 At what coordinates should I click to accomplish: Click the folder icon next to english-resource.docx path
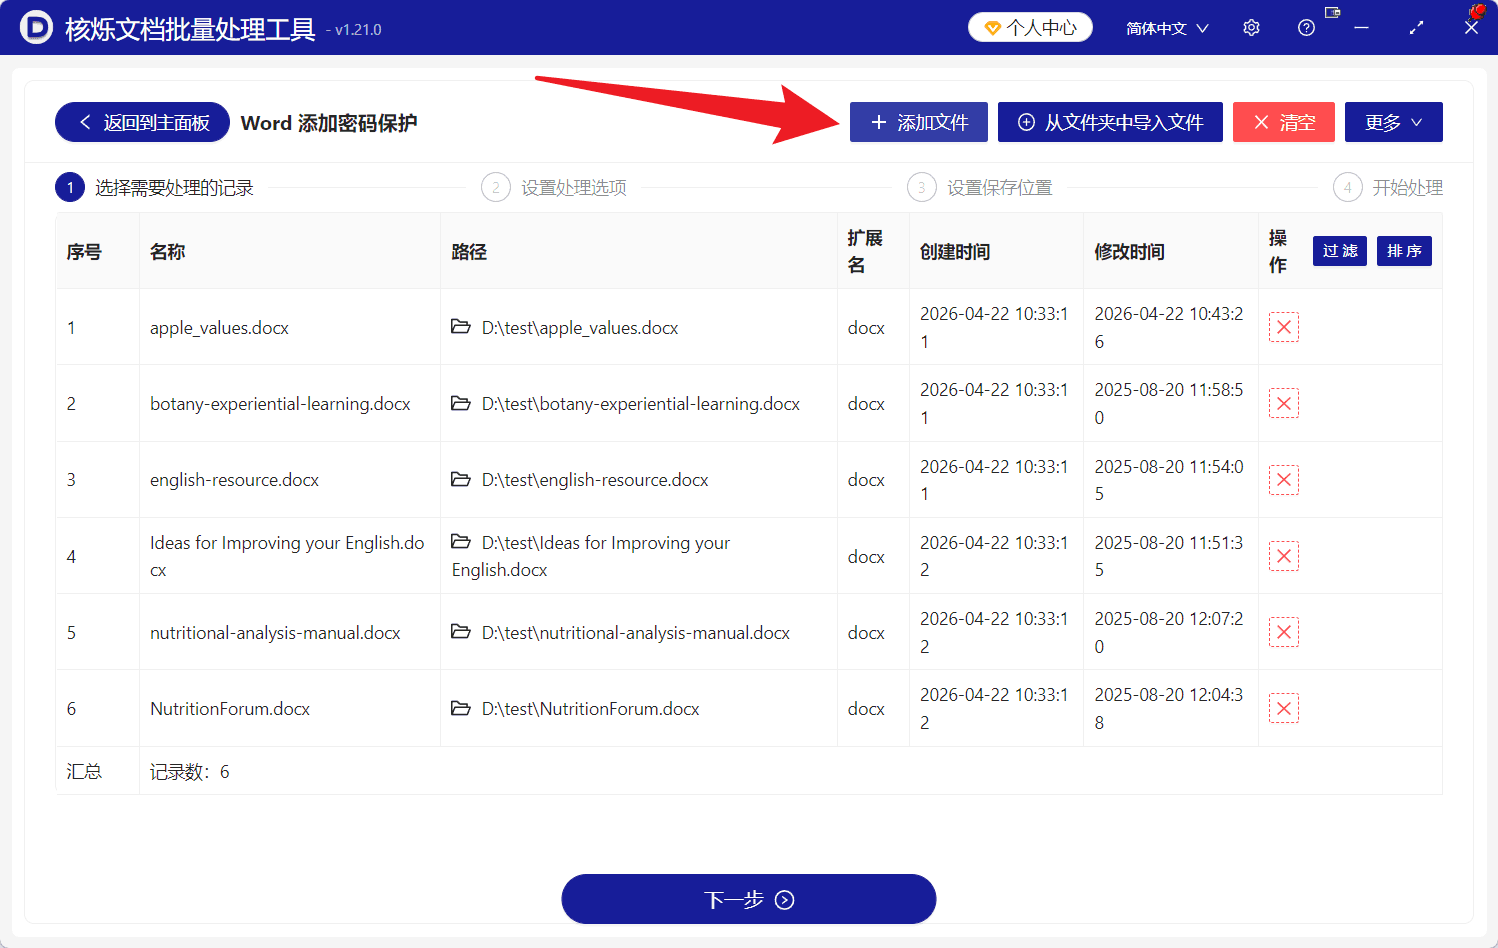(x=461, y=479)
